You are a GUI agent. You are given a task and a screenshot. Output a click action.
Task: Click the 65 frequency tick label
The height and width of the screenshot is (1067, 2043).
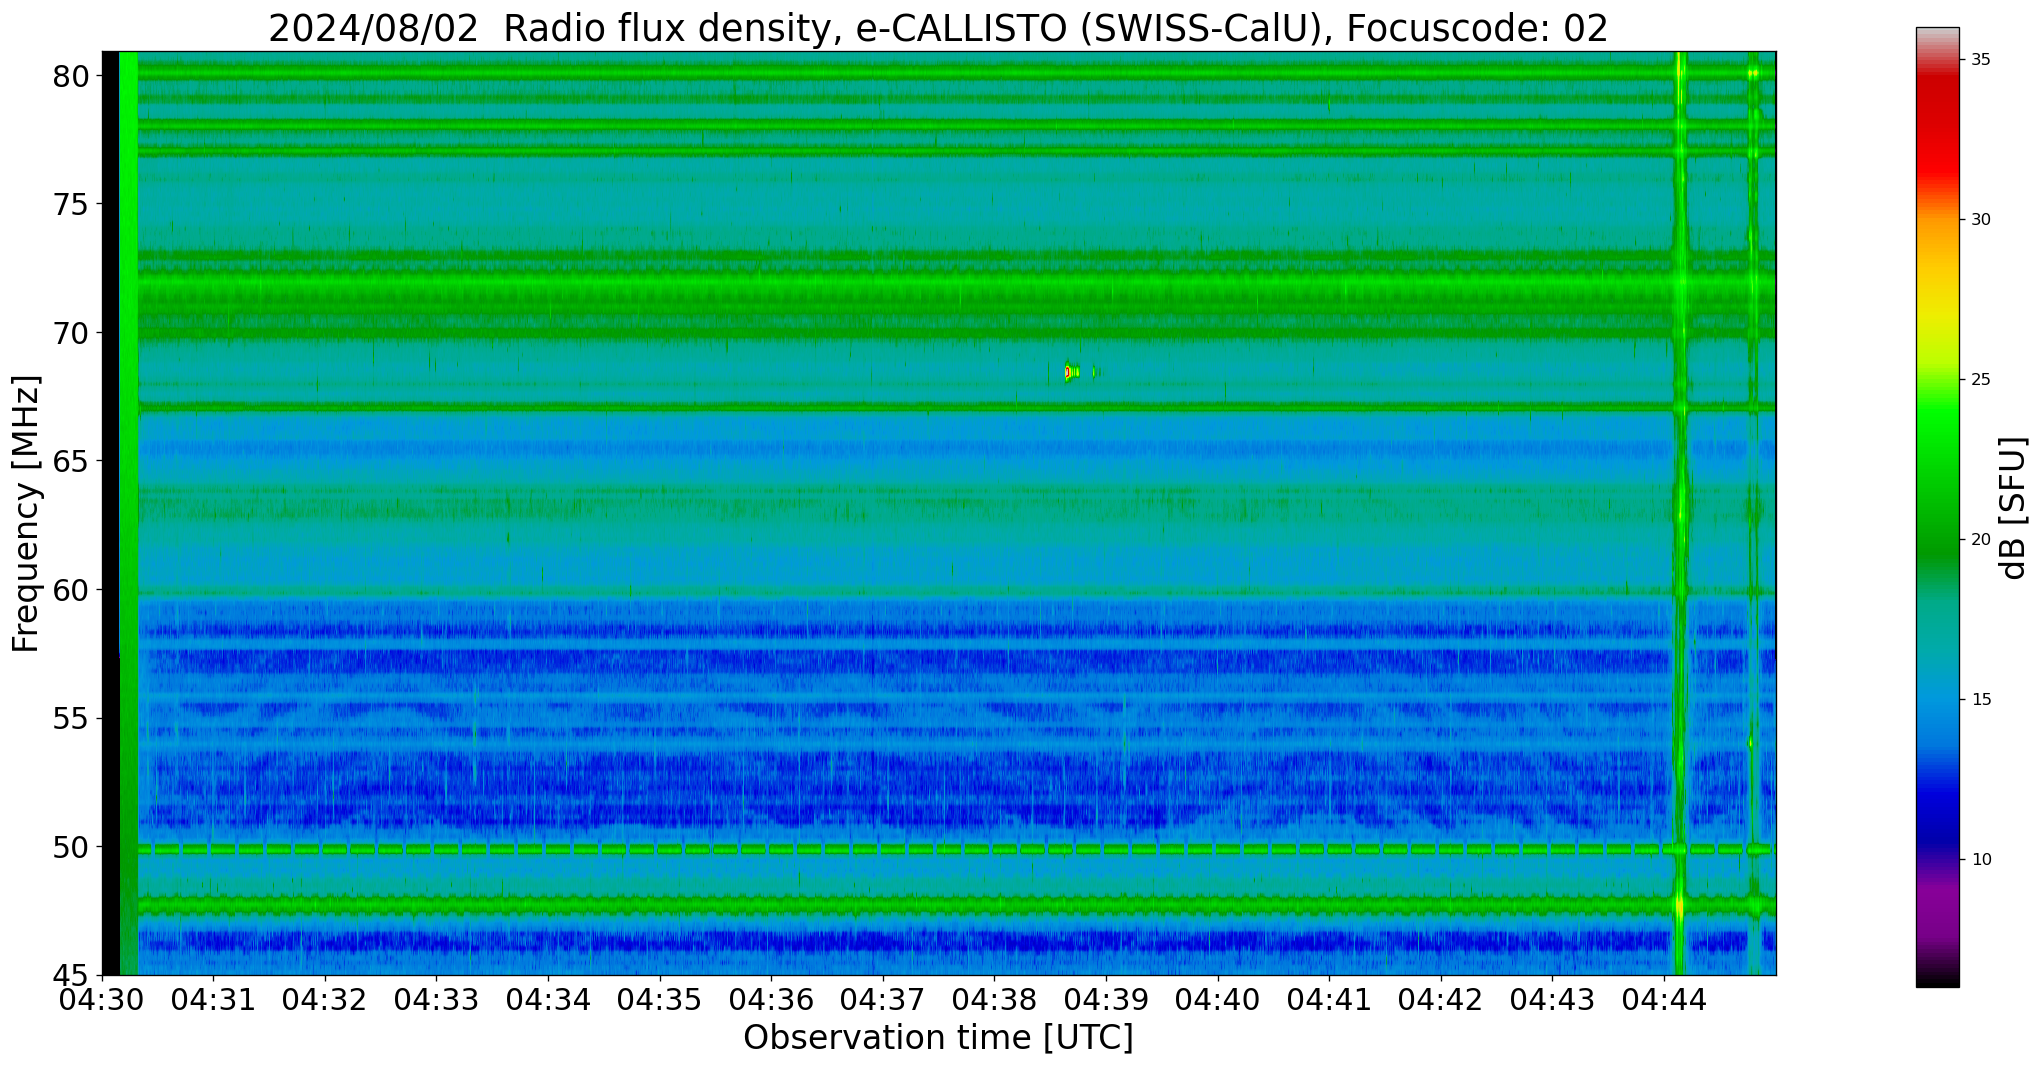[x=71, y=462]
